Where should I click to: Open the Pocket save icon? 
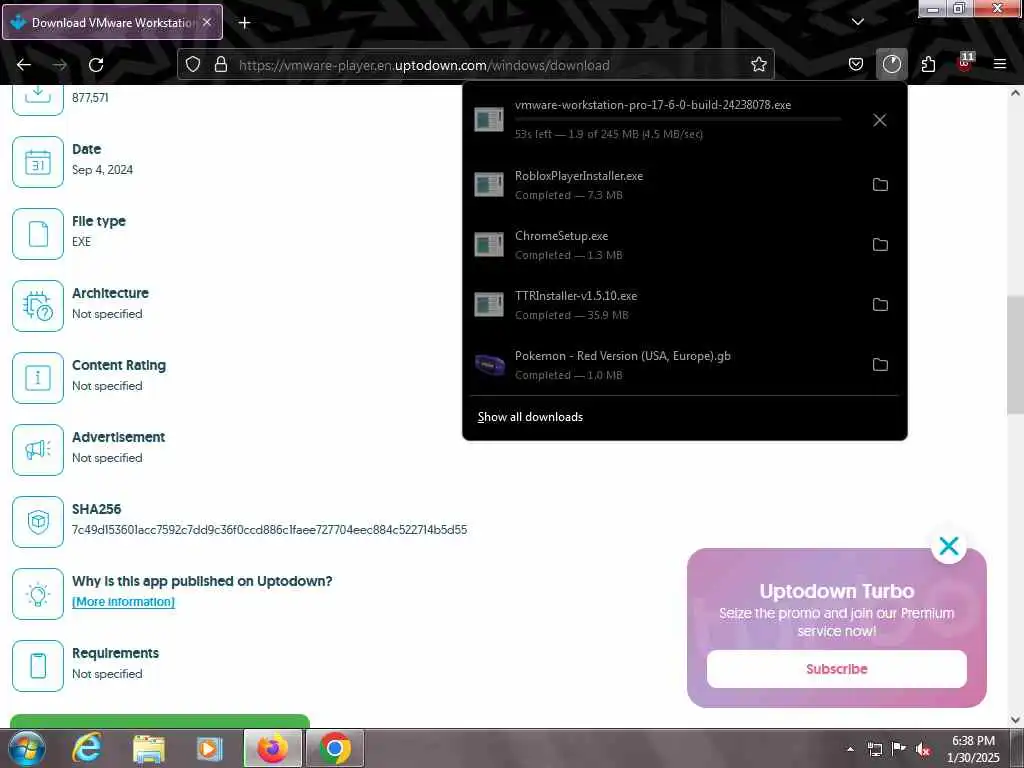pyautogui.click(x=856, y=65)
